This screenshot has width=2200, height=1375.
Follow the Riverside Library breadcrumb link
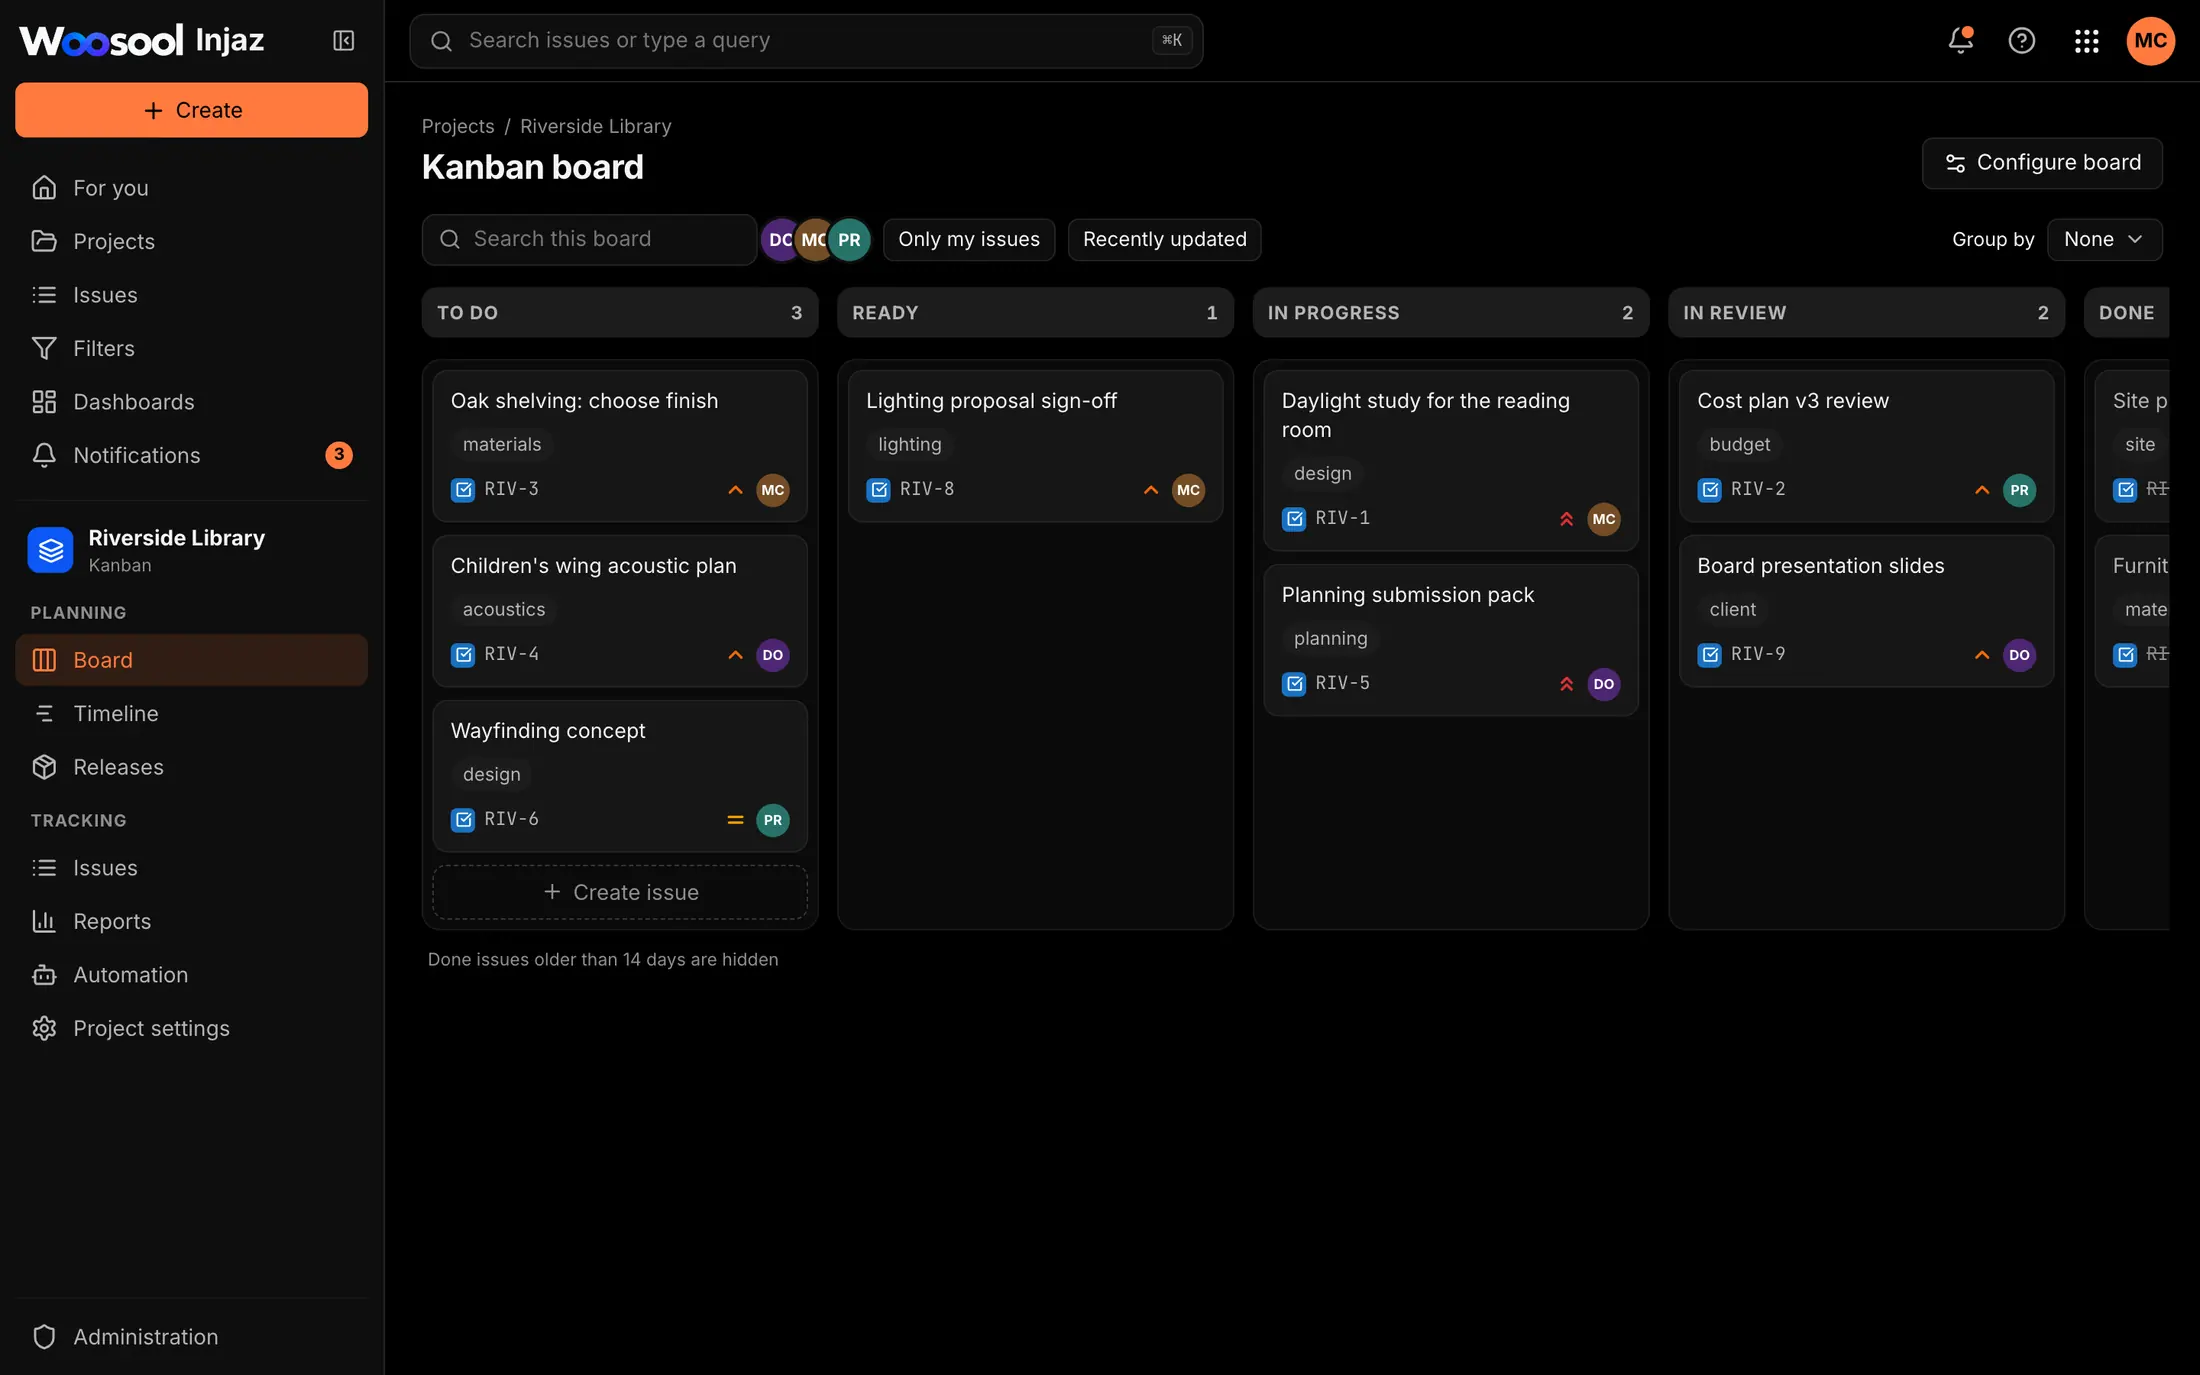tap(596, 126)
